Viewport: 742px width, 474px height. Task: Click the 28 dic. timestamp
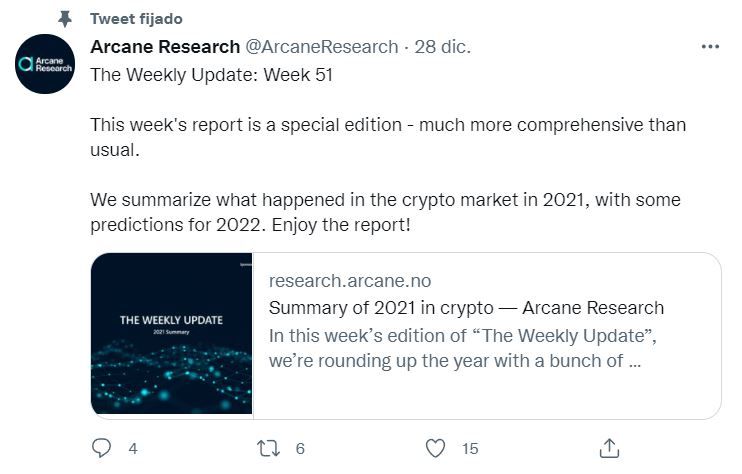[x=443, y=47]
